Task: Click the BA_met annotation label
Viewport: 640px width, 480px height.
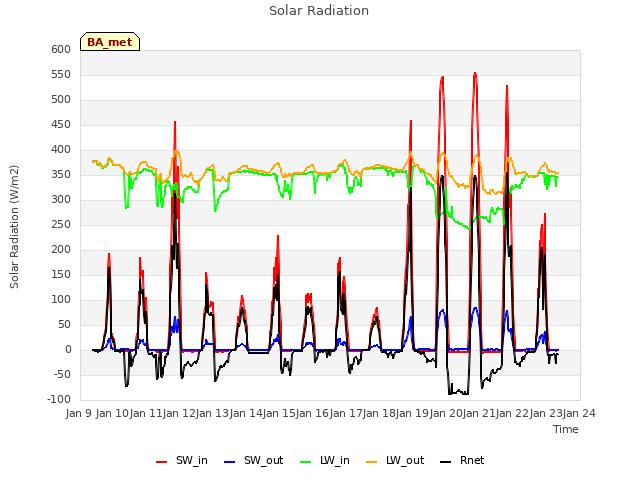Action: (x=110, y=42)
